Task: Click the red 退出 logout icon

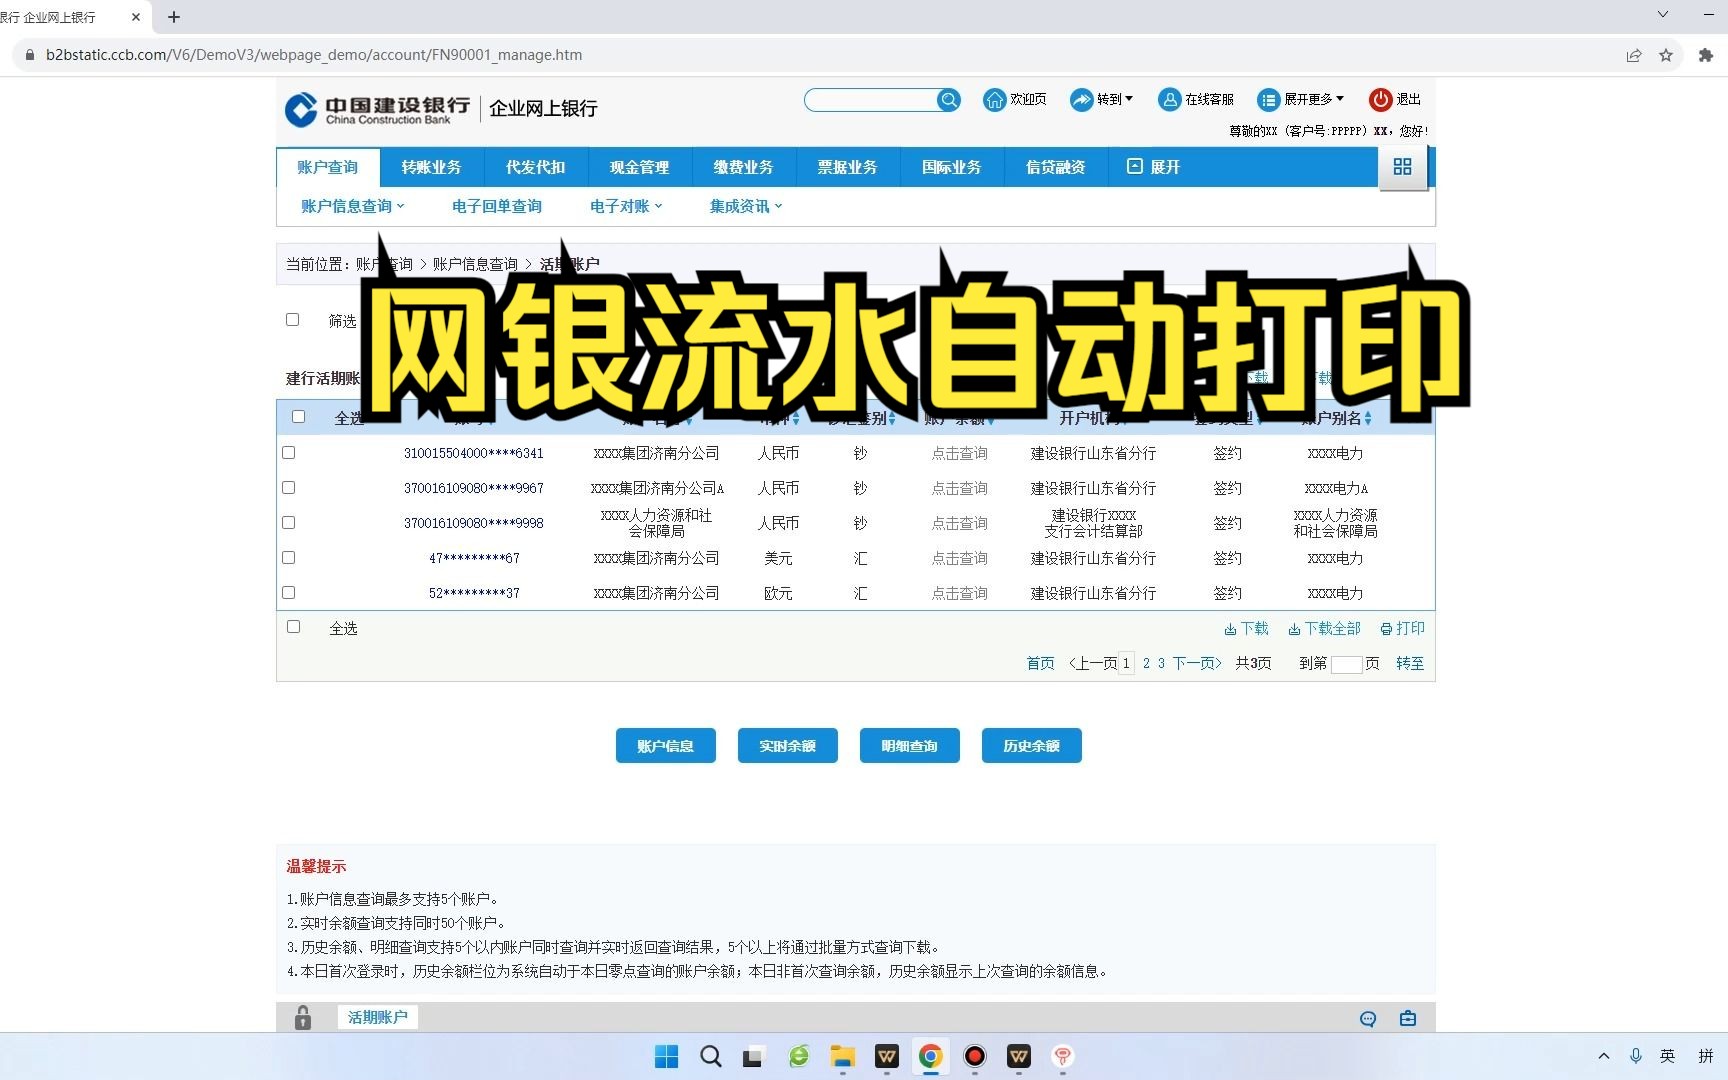Action: point(1381,99)
